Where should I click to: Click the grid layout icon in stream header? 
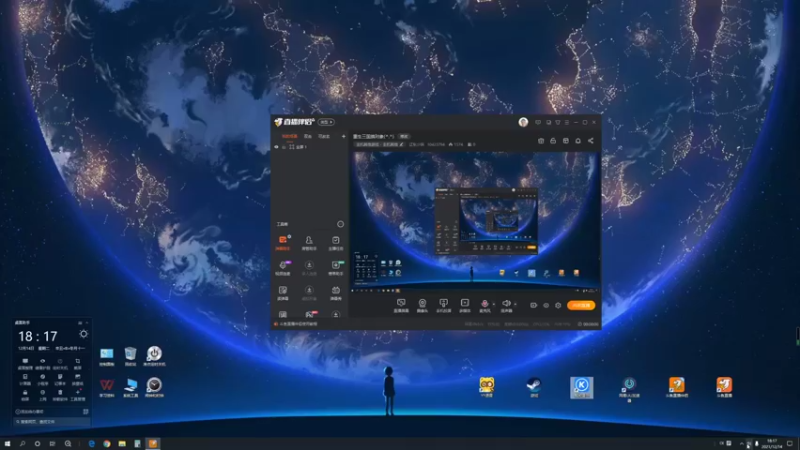pyautogui.click(x=566, y=140)
